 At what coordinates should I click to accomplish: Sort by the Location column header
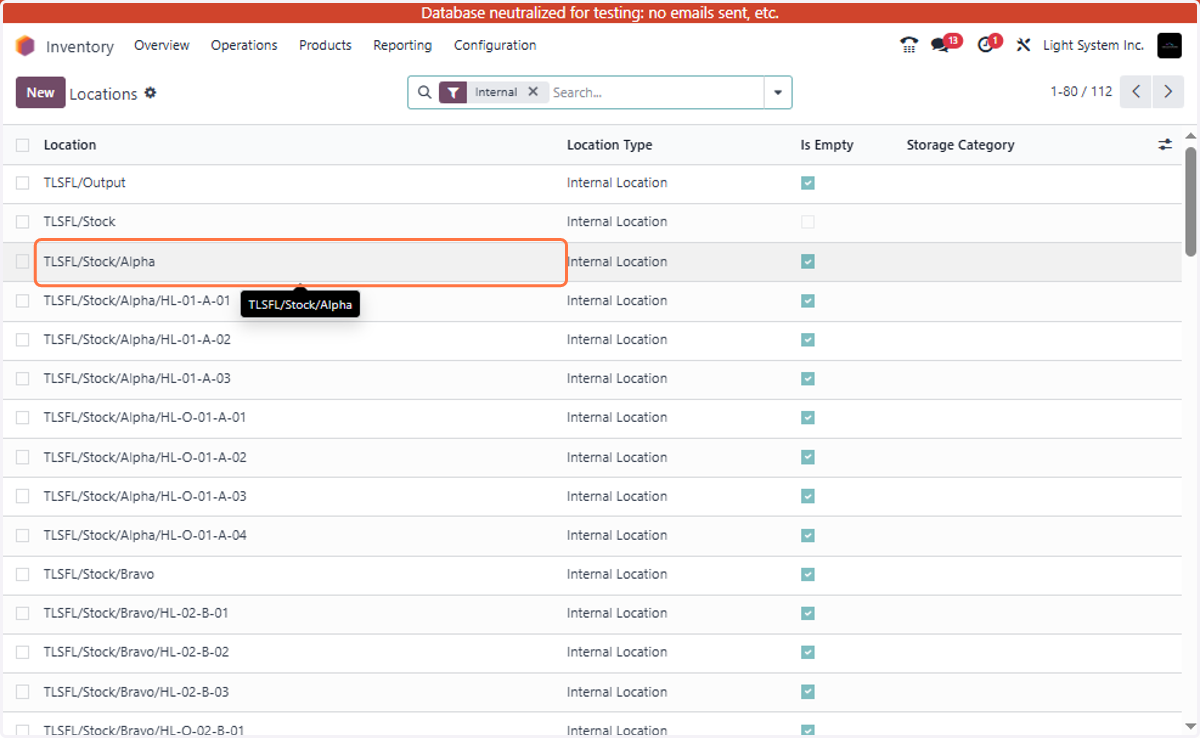(x=70, y=145)
